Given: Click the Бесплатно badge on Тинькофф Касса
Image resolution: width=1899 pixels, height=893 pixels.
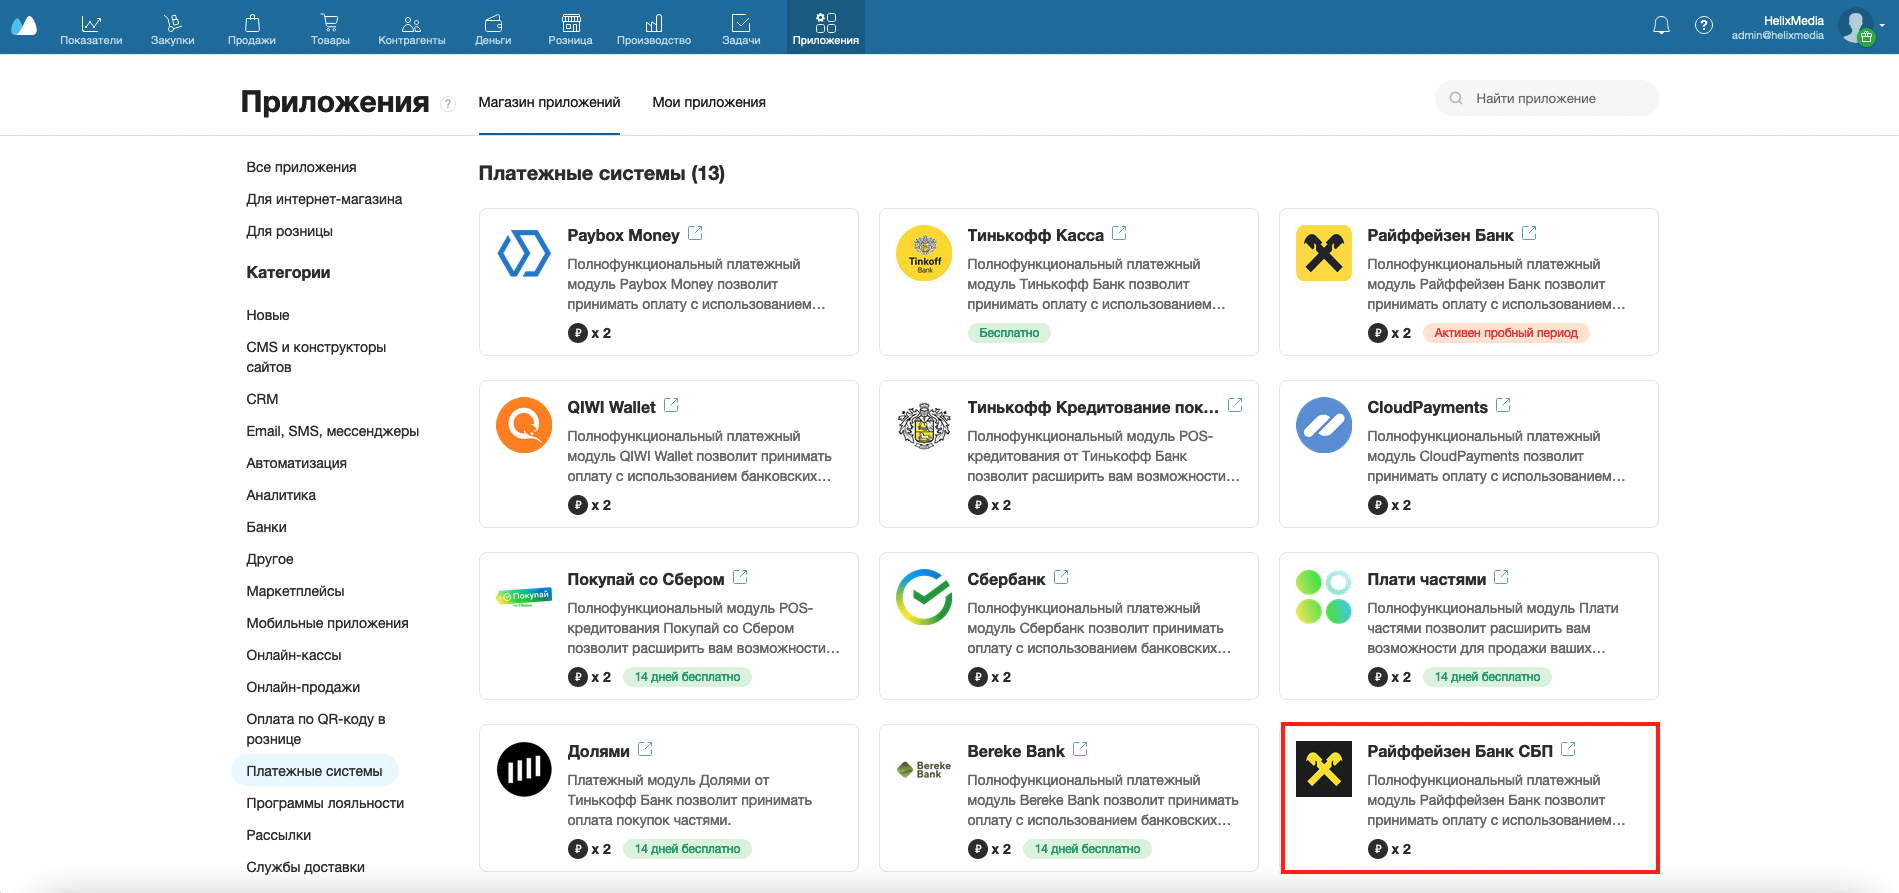Looking at the screenshot, I should pyautogui.click(x=1009, y=333).
